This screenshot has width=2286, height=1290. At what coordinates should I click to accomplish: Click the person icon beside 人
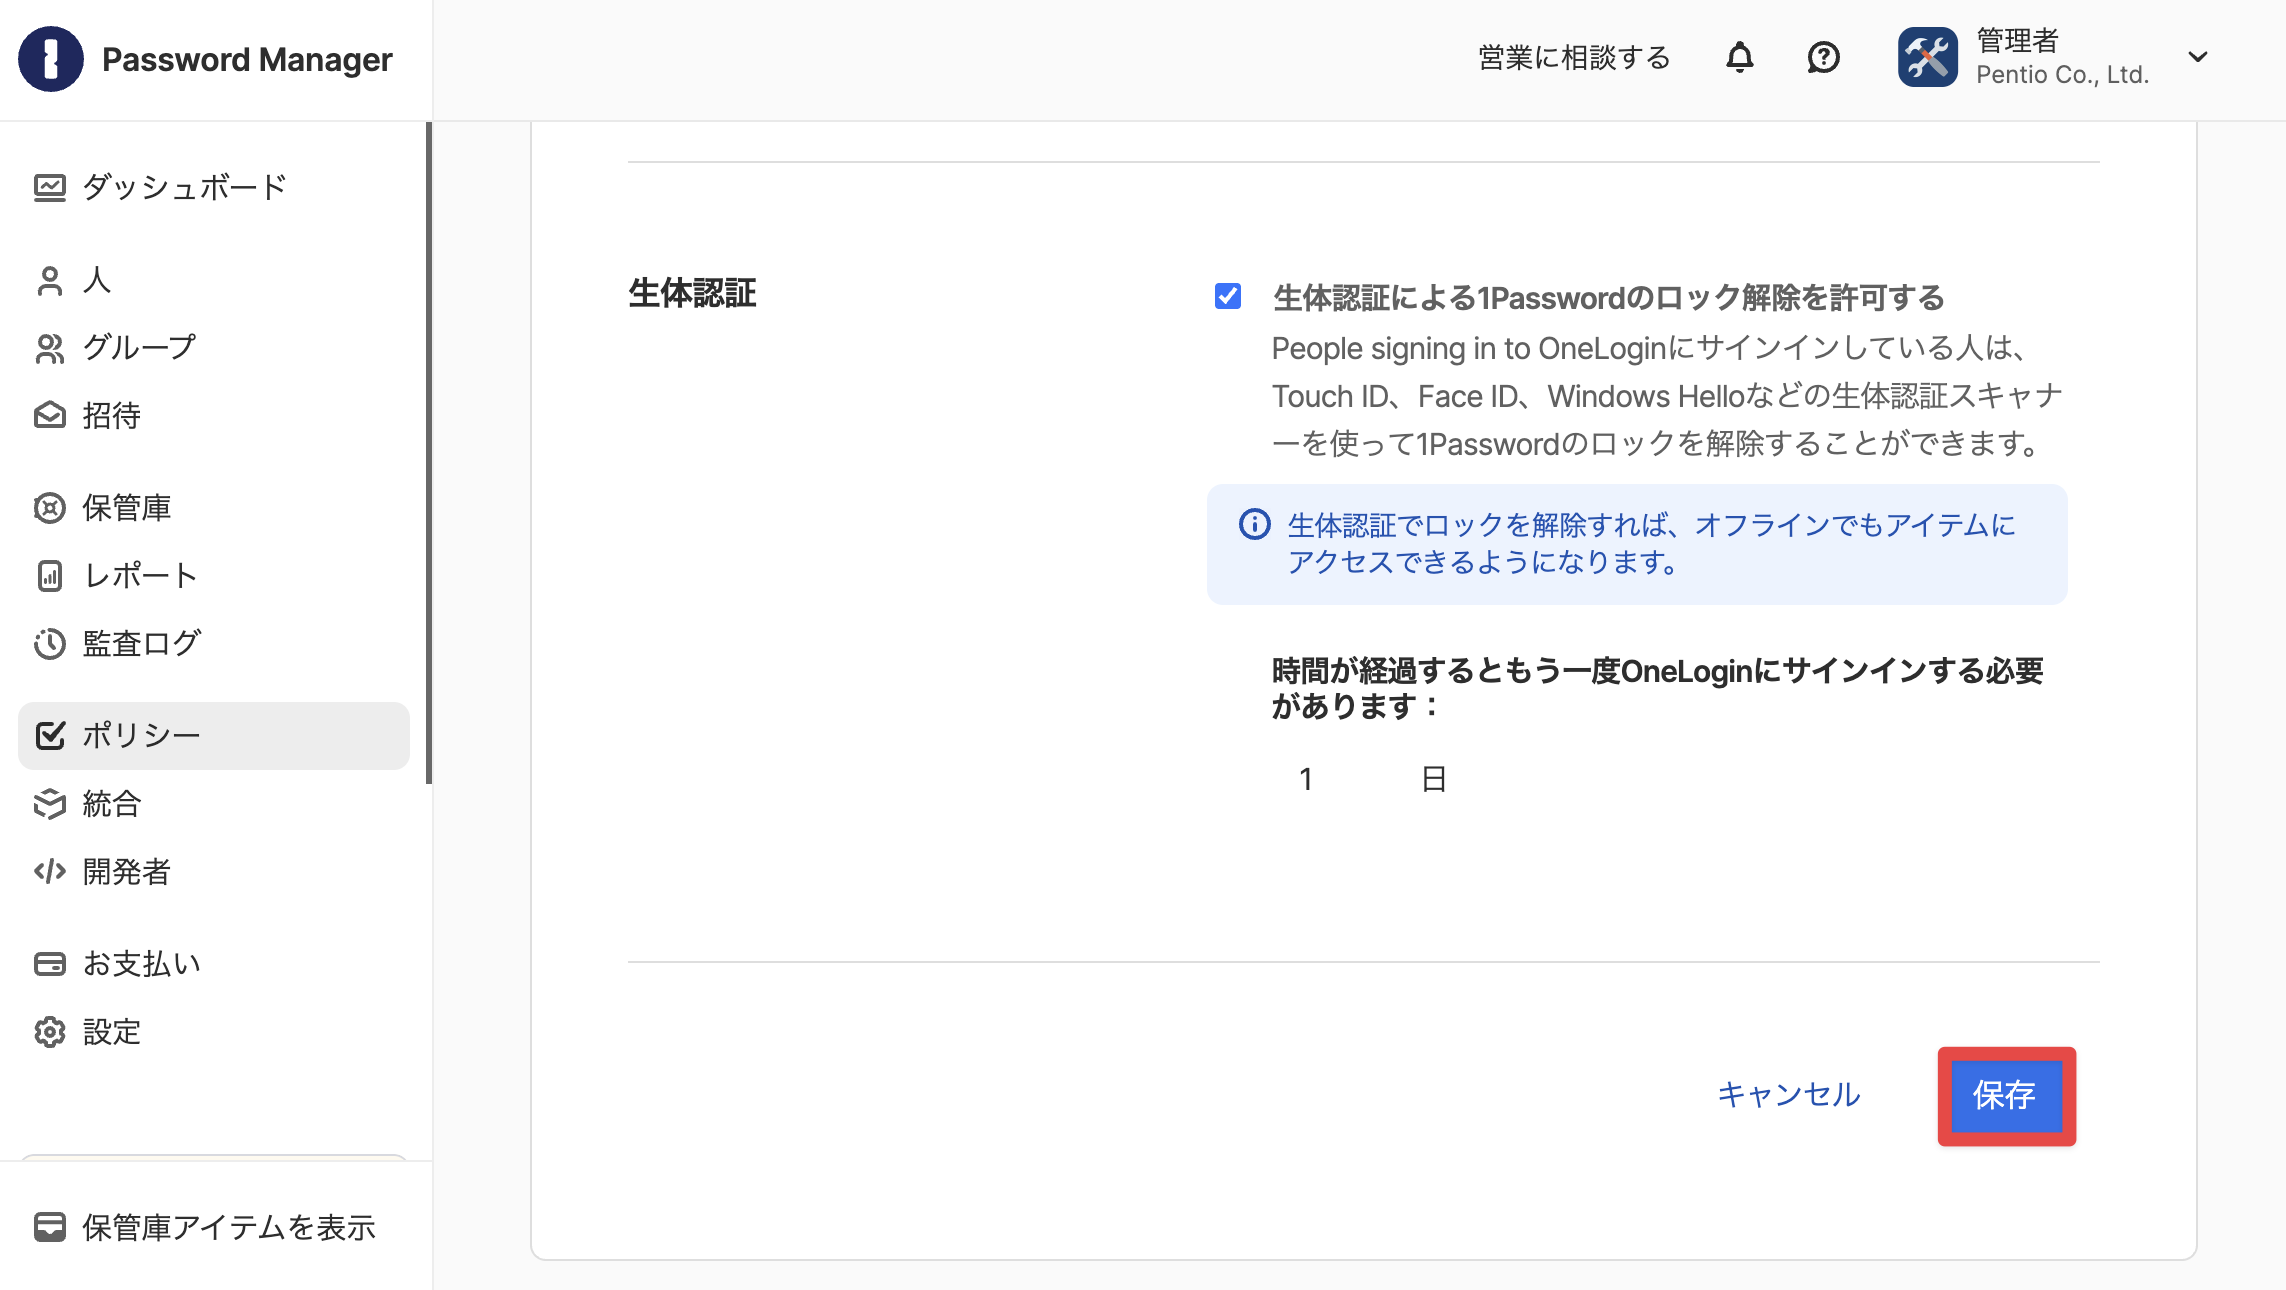[x=50, y=280]
